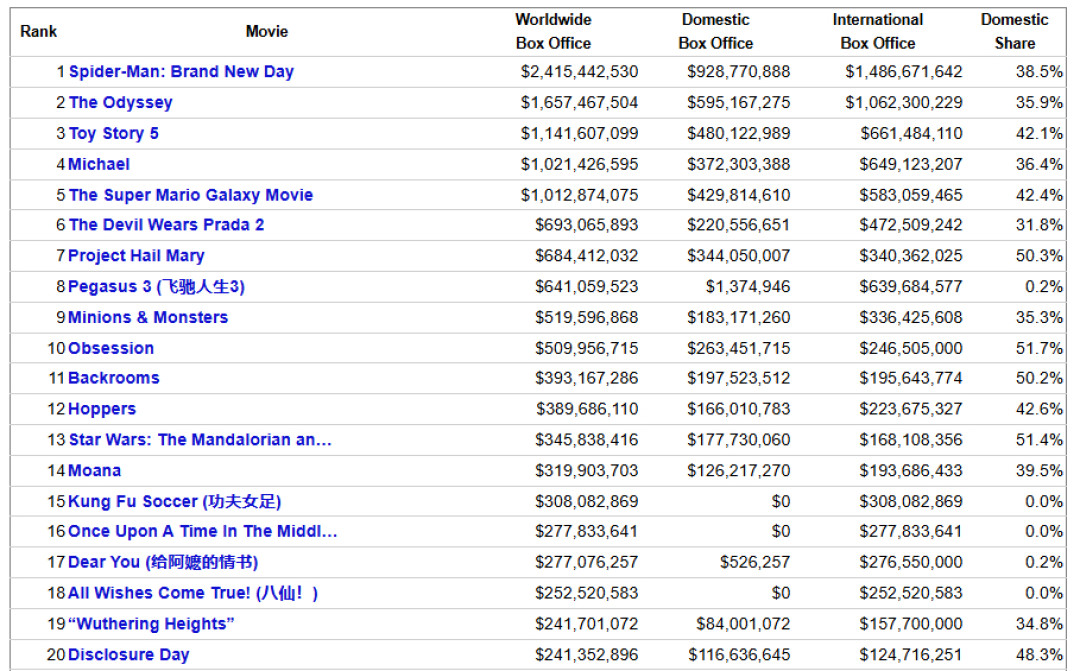Click the 48.3% domestic share cell

pos(1039,654)
